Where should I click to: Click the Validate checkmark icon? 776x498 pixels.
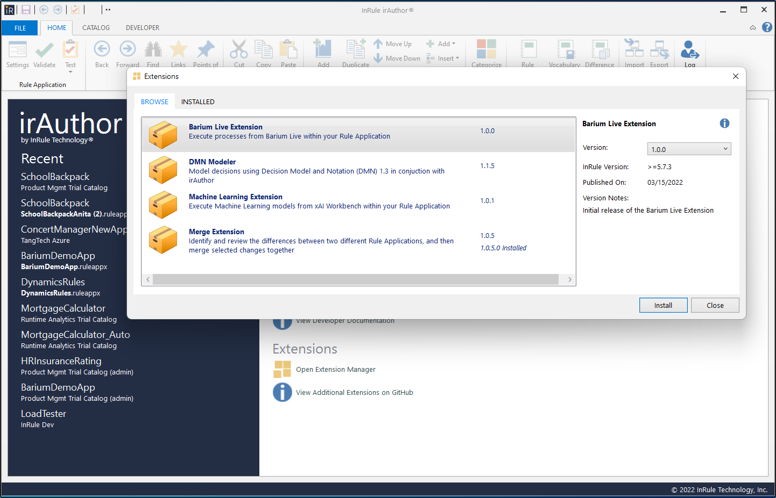[x=44, y=50]
